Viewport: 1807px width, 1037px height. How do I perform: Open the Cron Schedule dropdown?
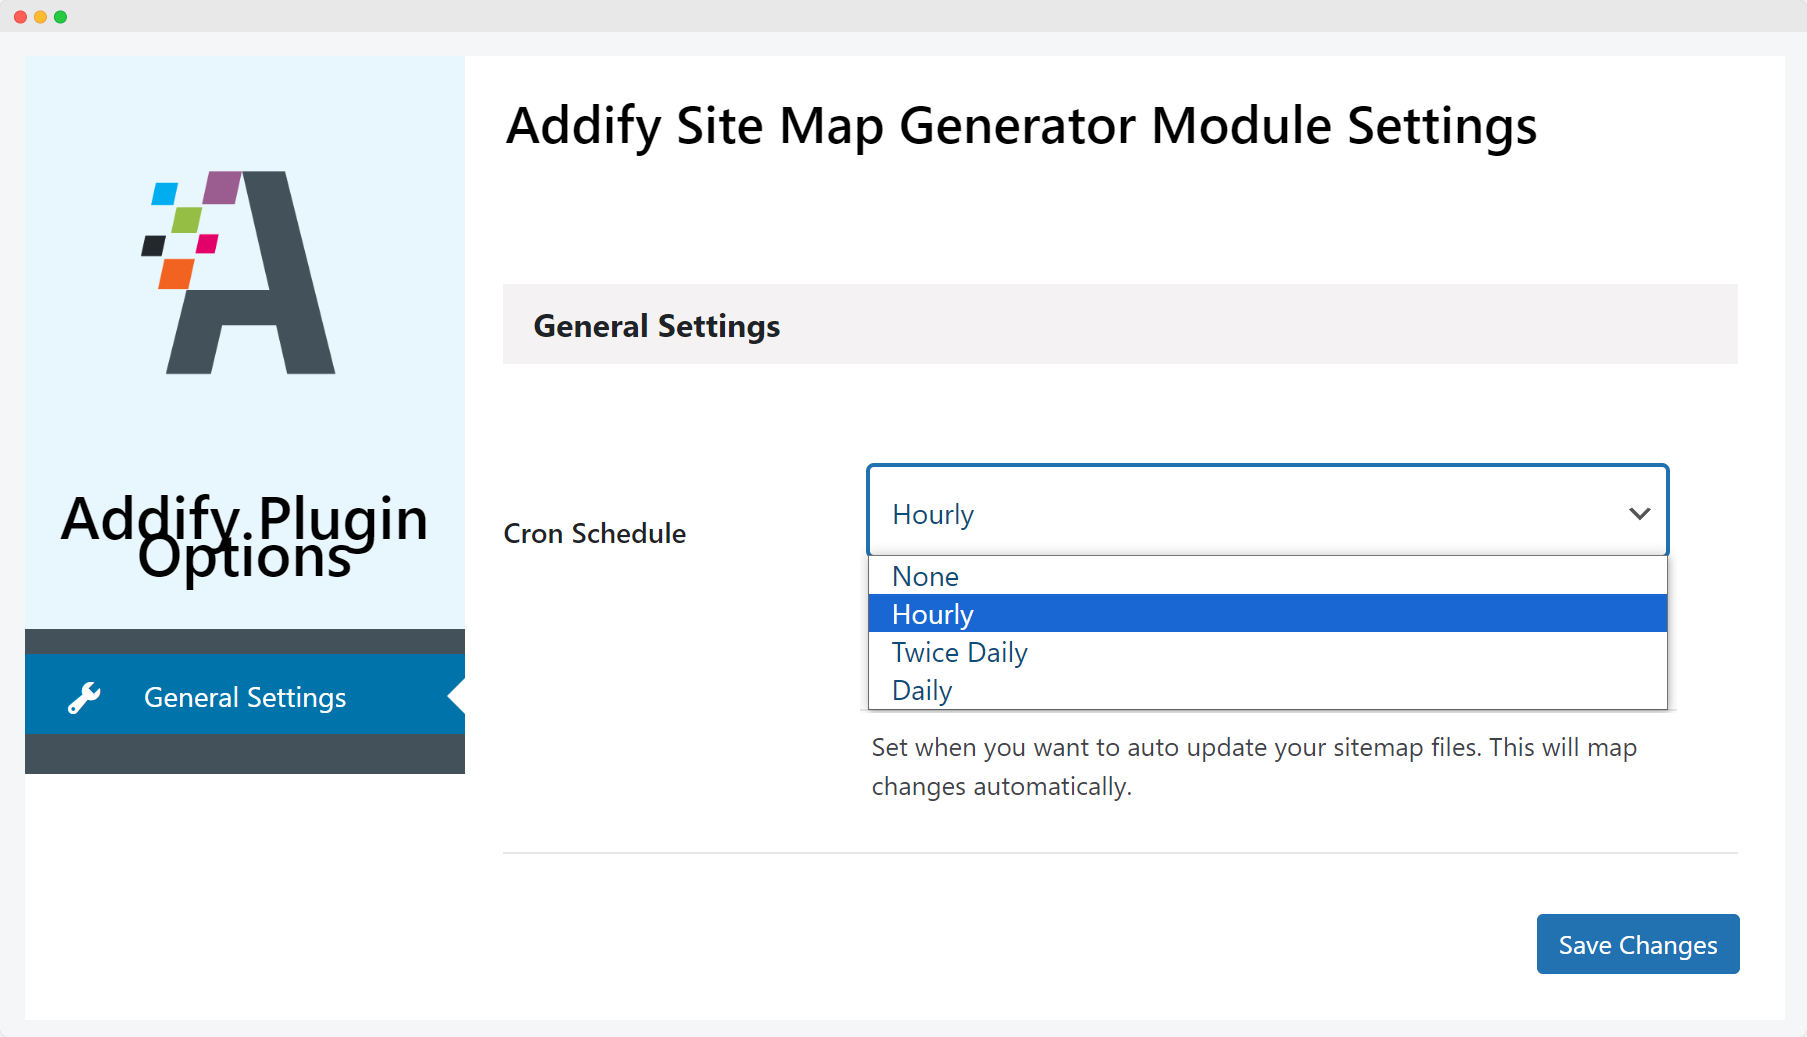[1267, 510]
